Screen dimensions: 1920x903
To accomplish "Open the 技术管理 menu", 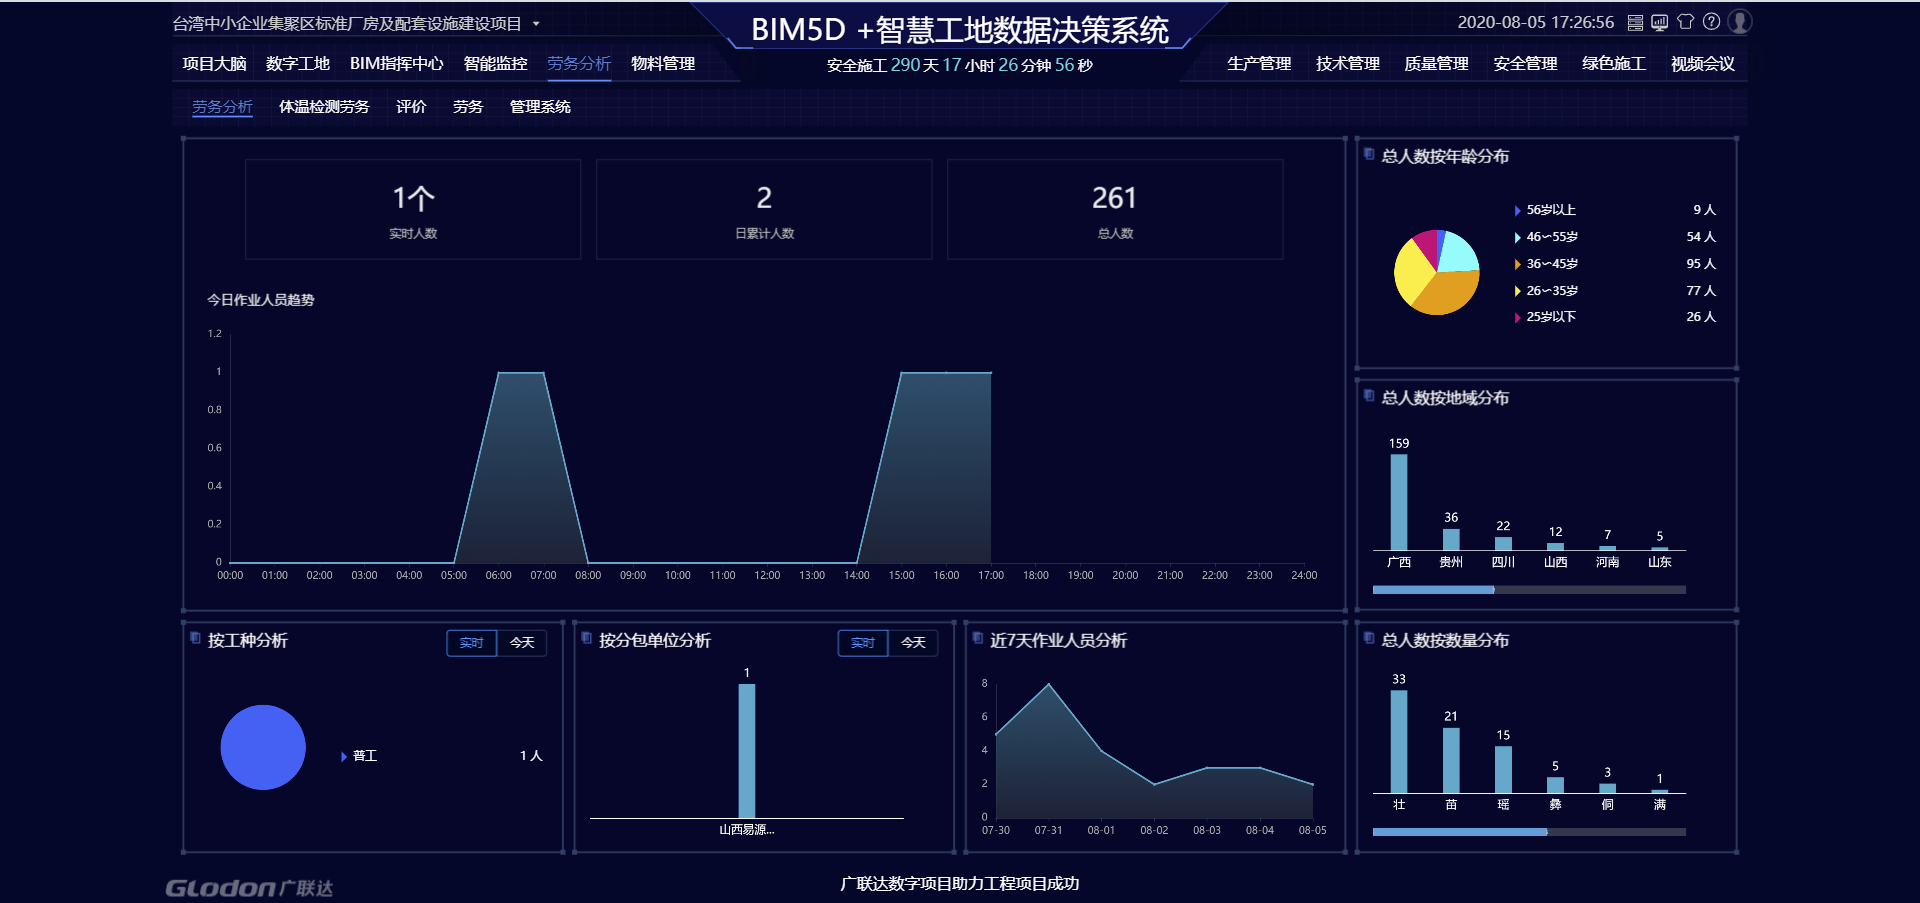I will (x=1348, y=64).
